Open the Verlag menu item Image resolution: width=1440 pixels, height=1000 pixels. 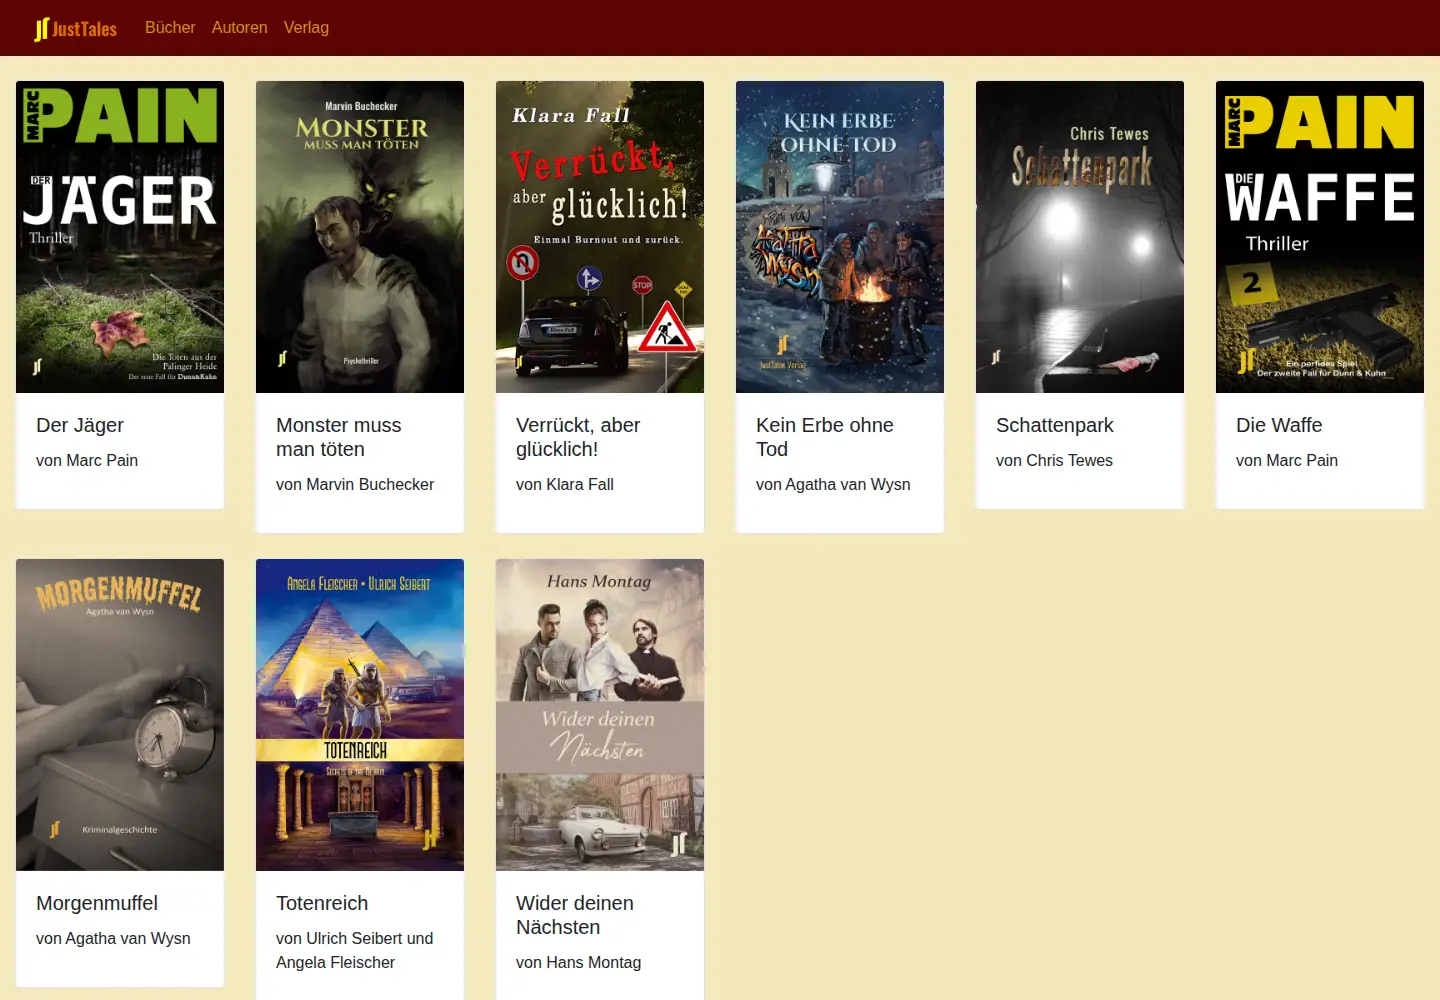(306, 28)
